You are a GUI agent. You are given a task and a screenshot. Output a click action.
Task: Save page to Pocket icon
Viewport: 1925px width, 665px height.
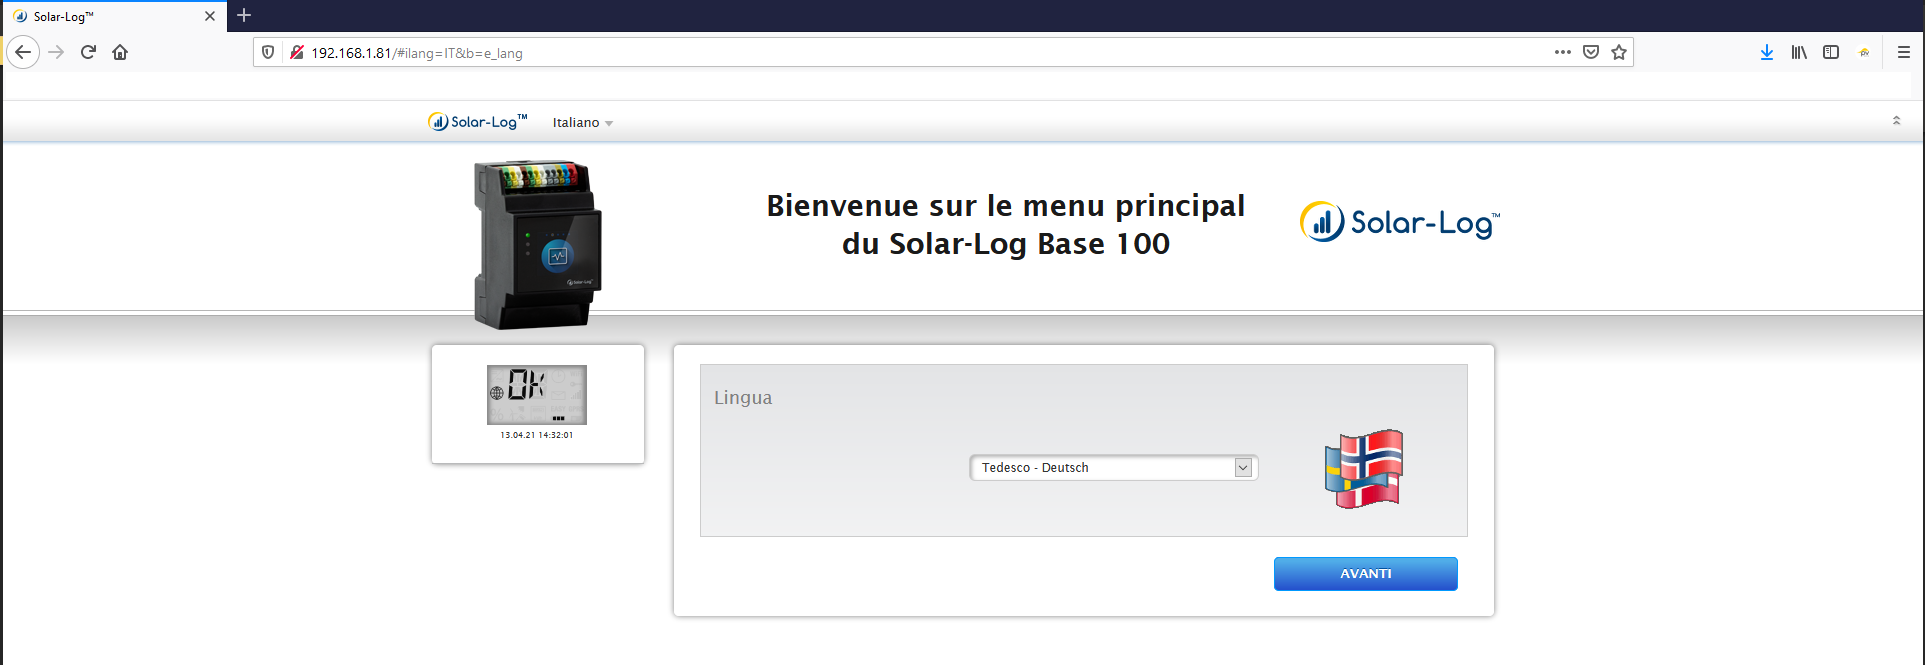point(1591,52)
